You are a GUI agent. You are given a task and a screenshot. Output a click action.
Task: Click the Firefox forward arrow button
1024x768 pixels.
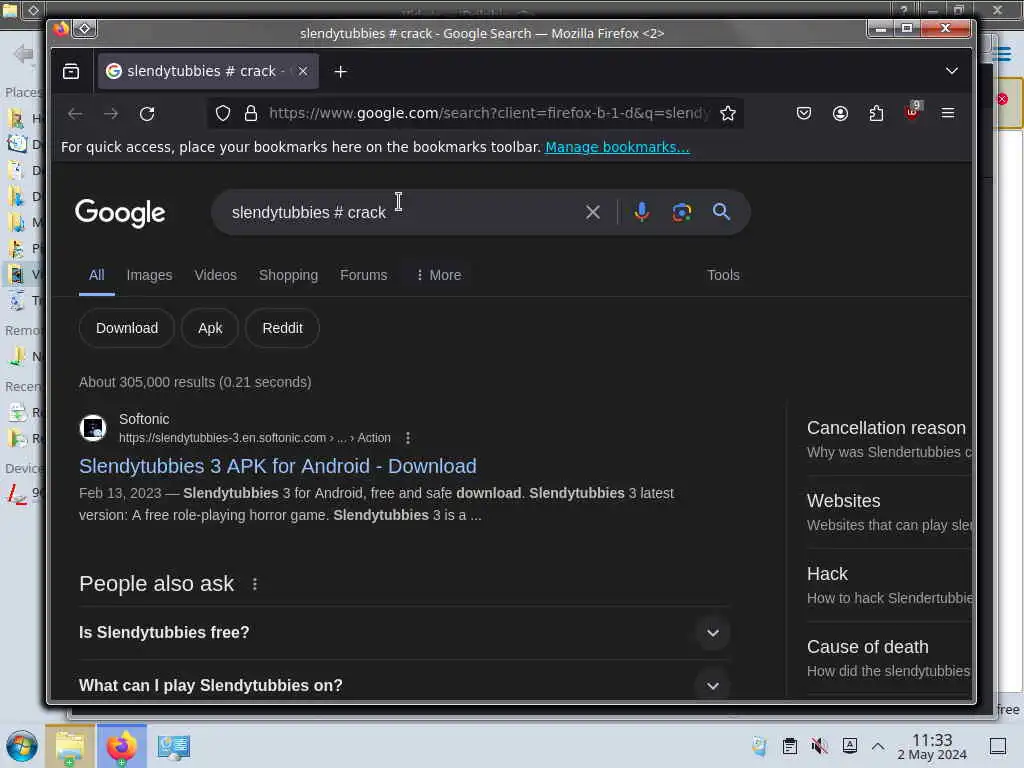pyautogui.click(x=111, y=114)
